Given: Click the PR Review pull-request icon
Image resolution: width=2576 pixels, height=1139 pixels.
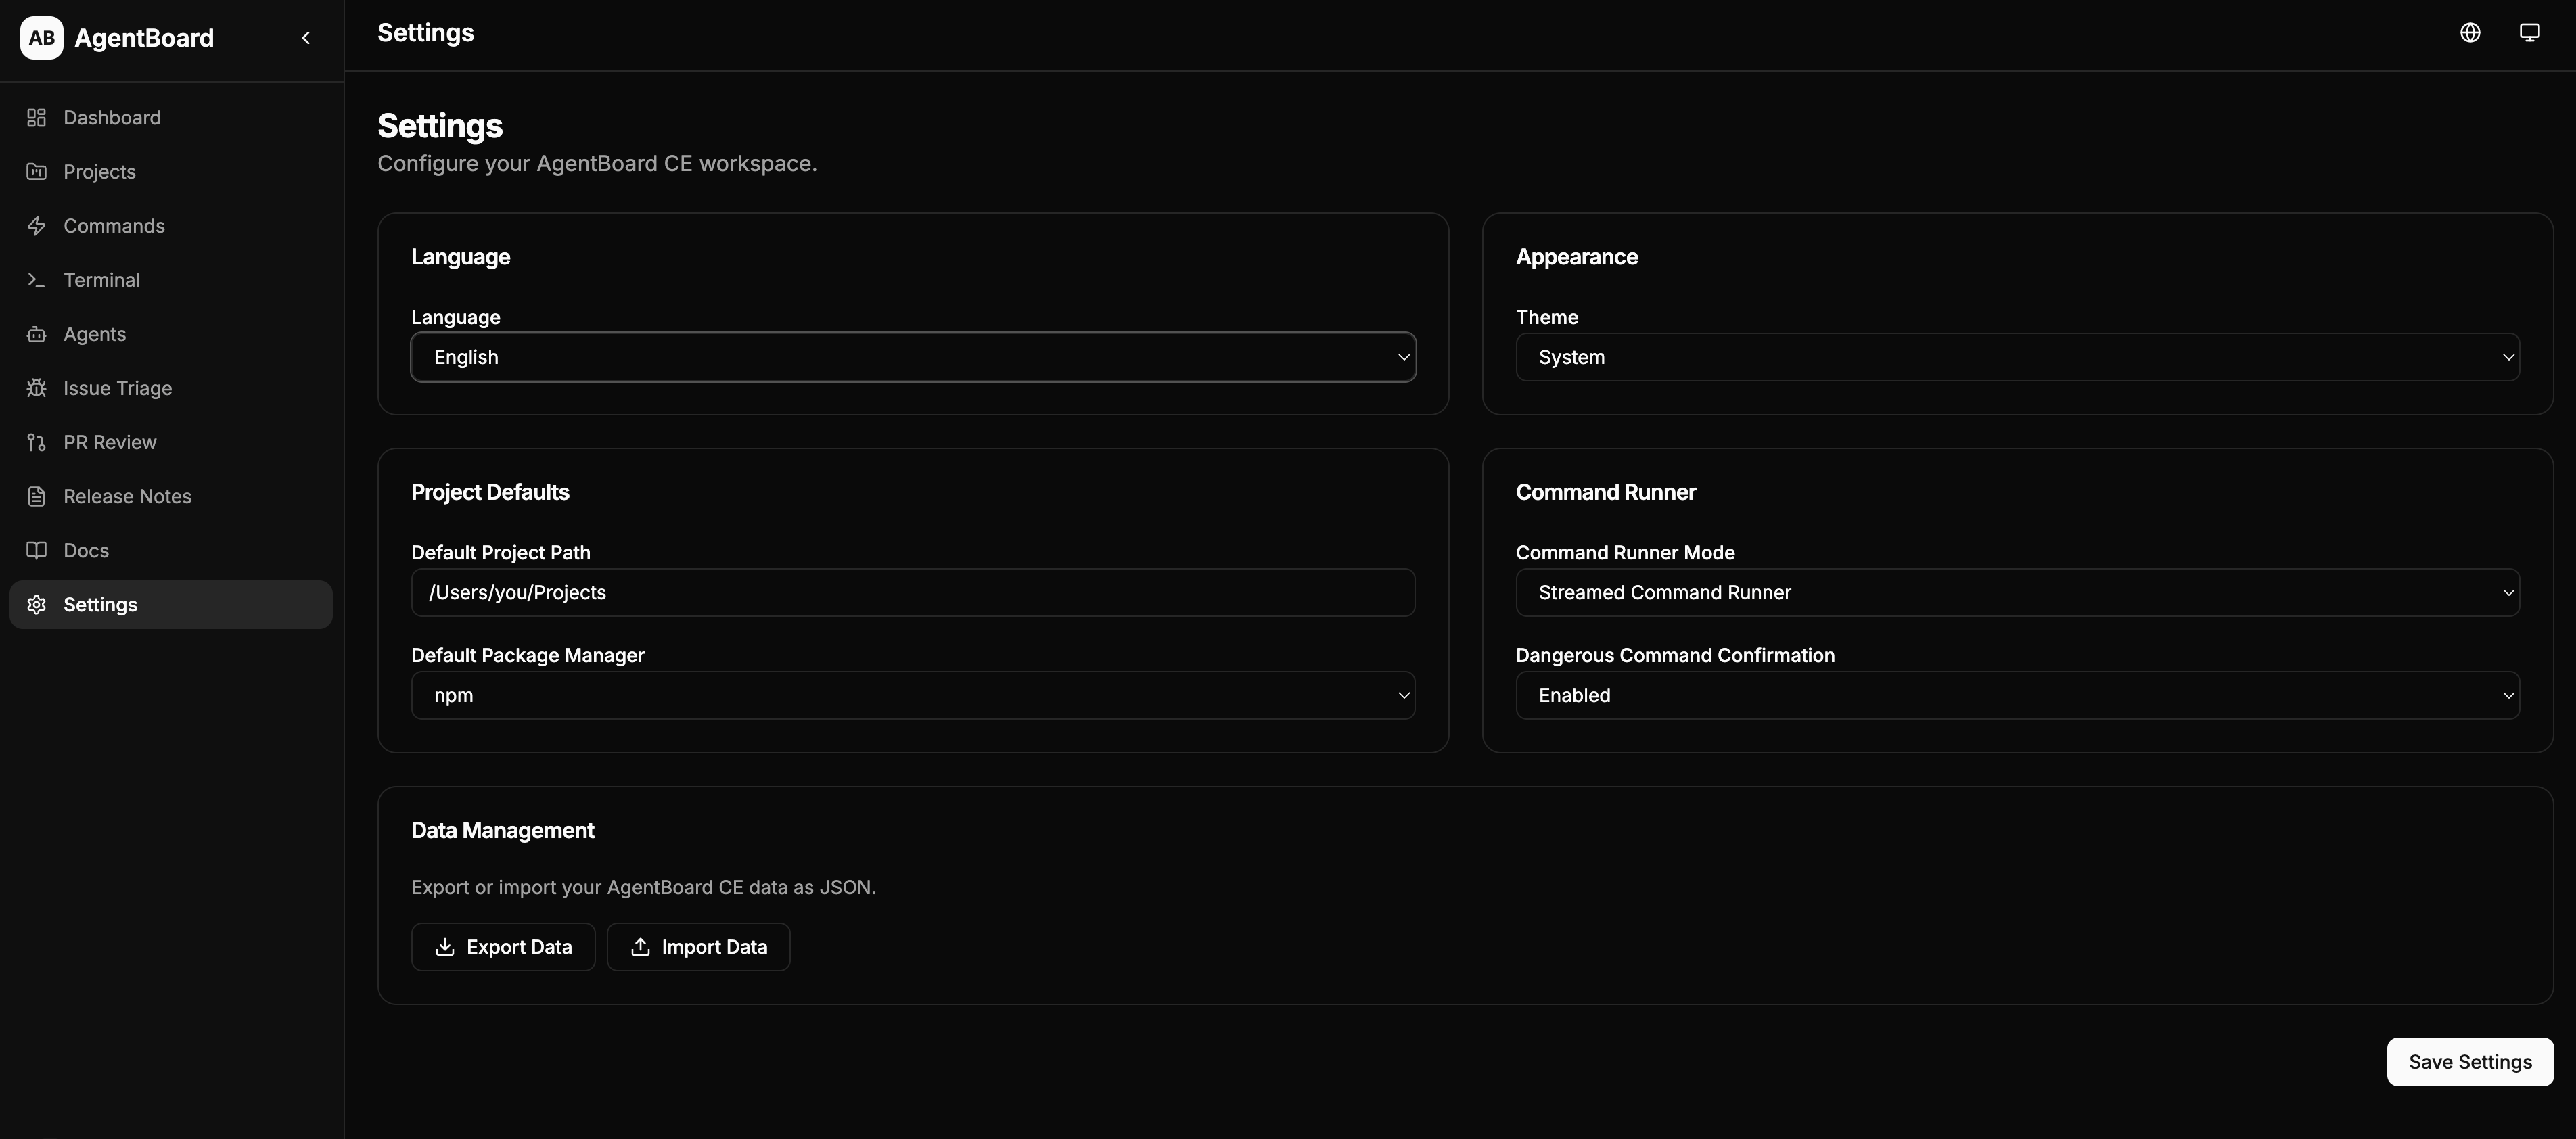Looking at the screenshot, I should (x=37, y=442).
